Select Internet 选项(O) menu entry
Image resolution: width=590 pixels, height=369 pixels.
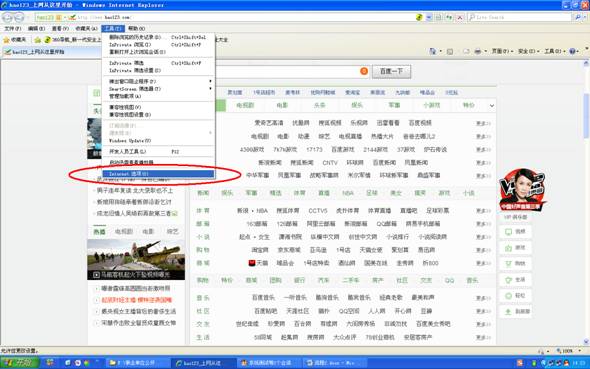[158, 174]
